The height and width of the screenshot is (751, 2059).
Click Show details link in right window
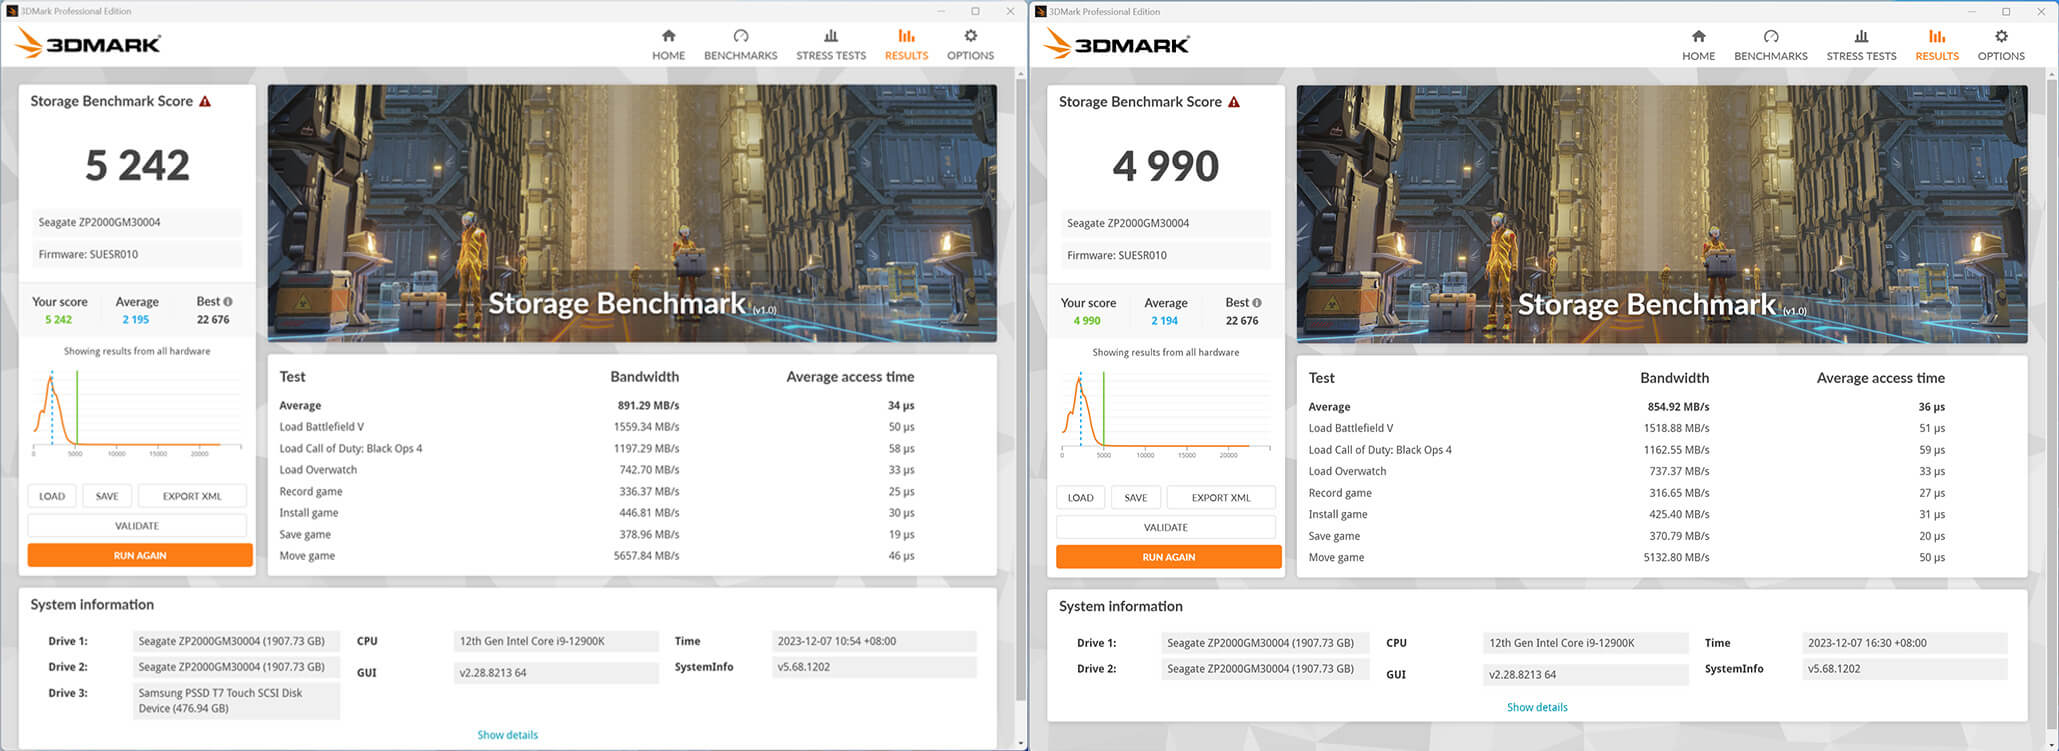(1537, 707)
